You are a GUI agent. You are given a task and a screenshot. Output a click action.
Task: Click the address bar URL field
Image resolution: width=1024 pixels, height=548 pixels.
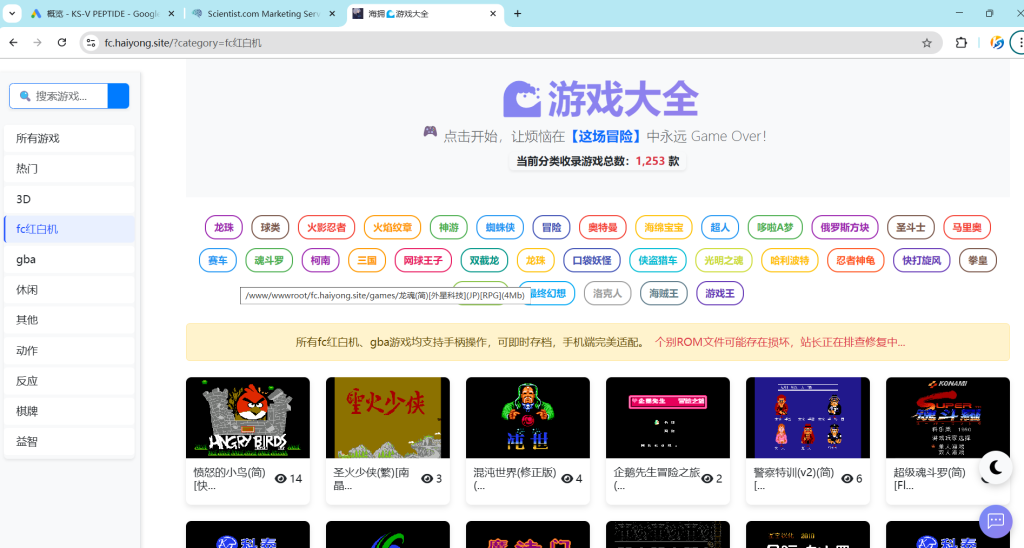[x=509, y=43]
